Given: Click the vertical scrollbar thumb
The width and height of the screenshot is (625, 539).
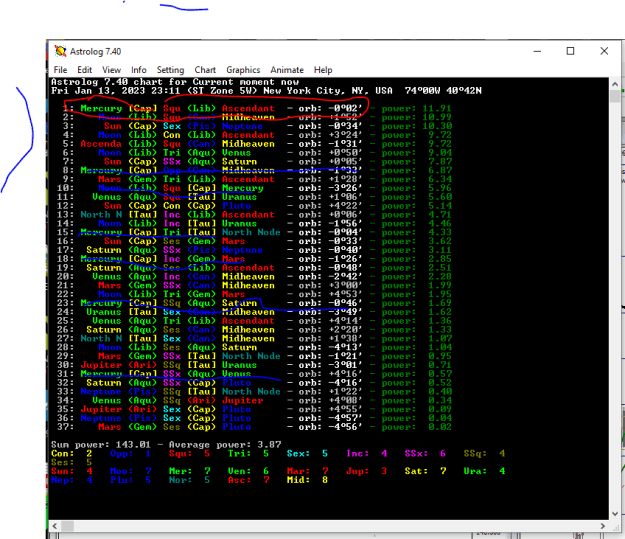Looking at the screenshot, I should pyautogui.click(x=615, y=96).
